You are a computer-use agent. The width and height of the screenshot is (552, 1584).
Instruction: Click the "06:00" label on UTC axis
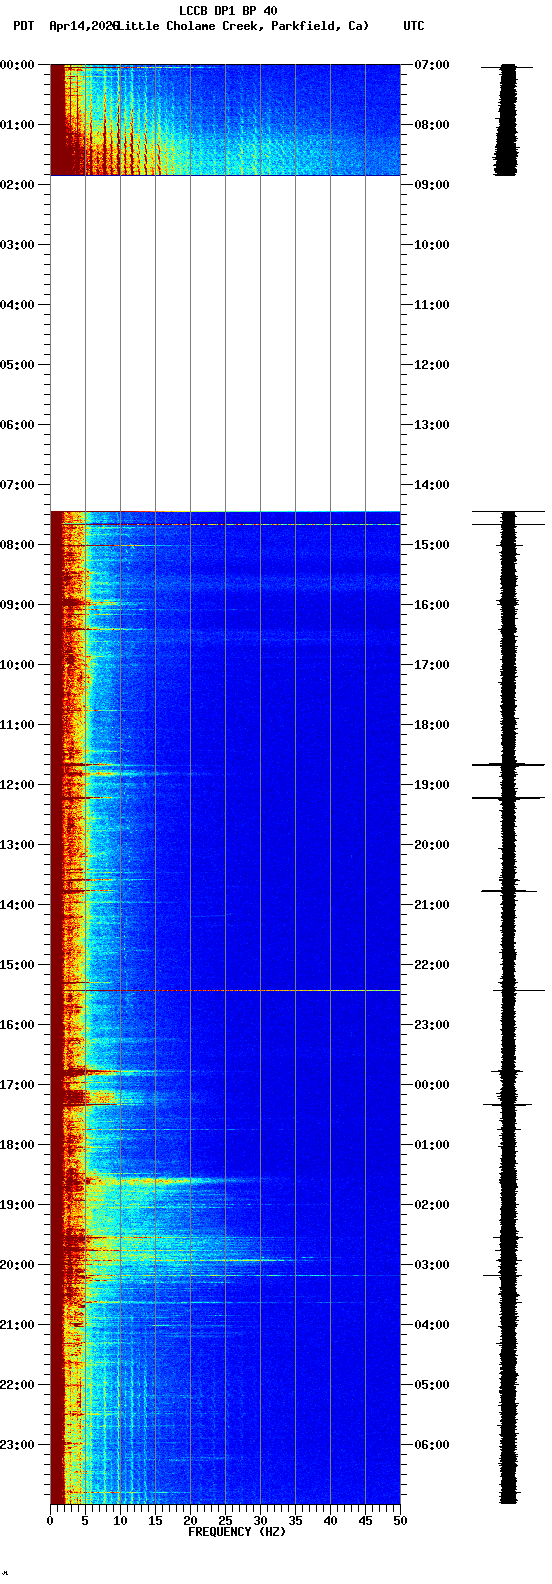[x=432, y=1445]
